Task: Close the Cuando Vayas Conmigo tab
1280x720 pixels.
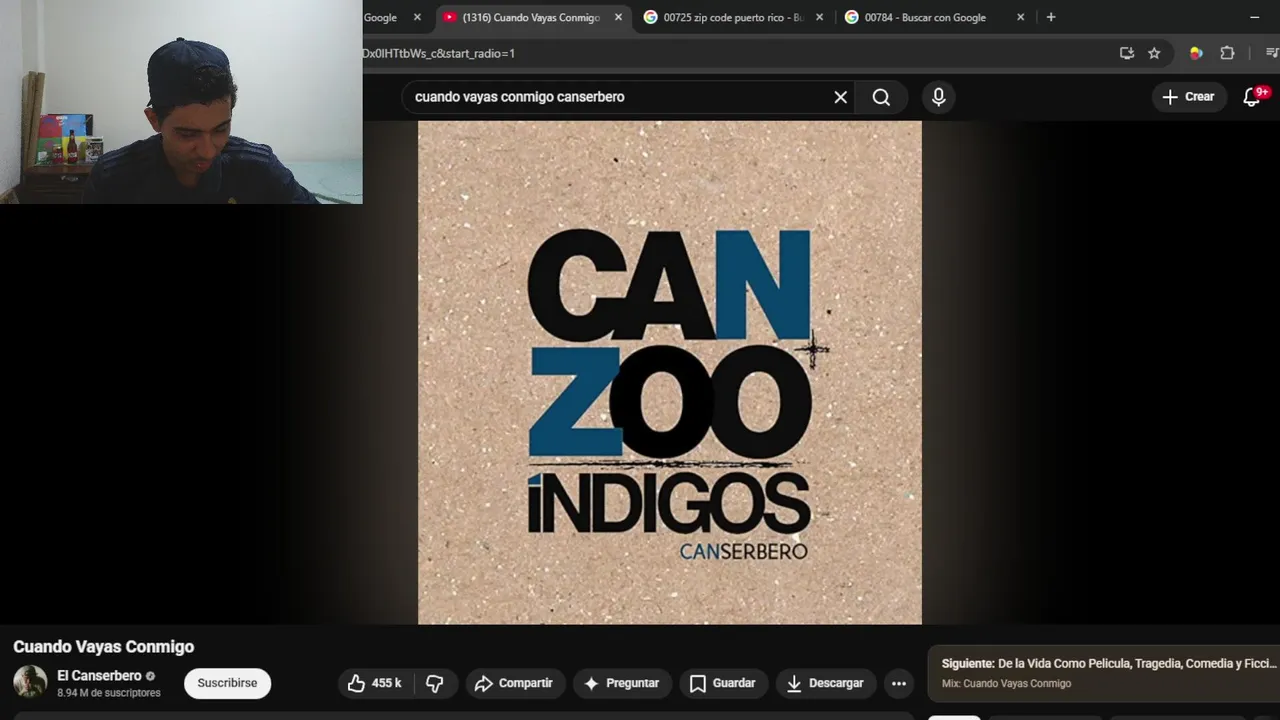Action: (x=618, y=17)
